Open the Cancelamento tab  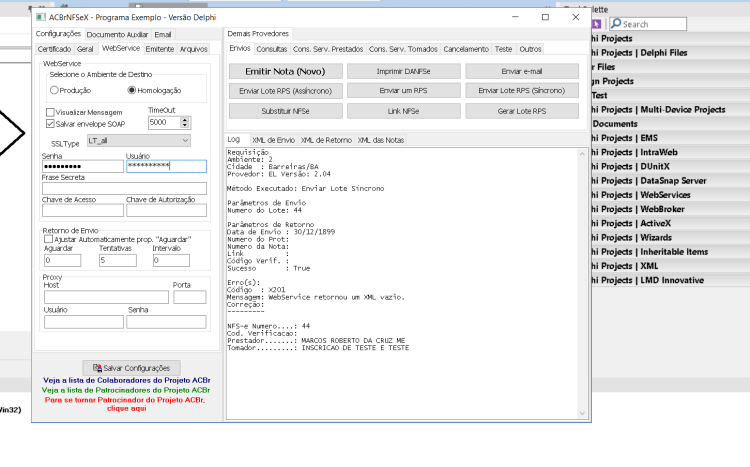[466, 49]
